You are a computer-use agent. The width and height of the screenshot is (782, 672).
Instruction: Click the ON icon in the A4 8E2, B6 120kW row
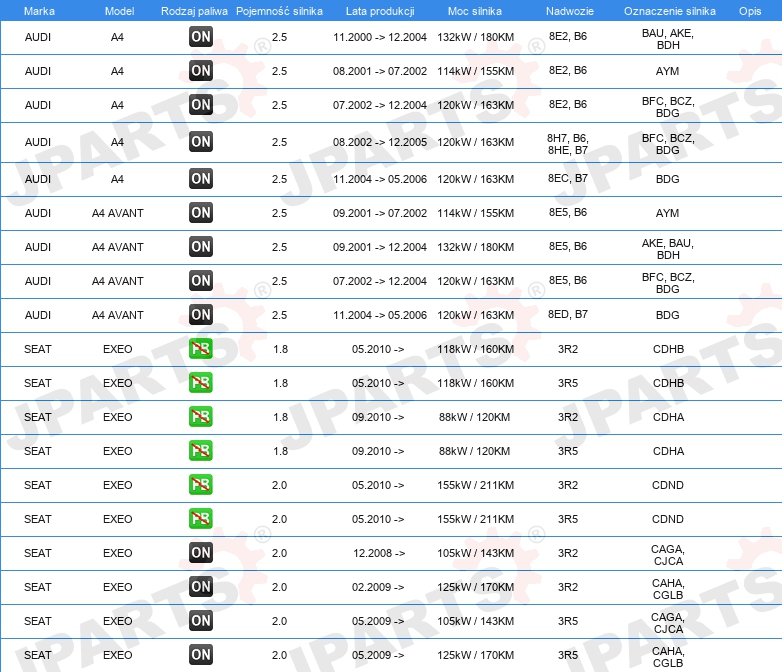(x=201, y=104)
